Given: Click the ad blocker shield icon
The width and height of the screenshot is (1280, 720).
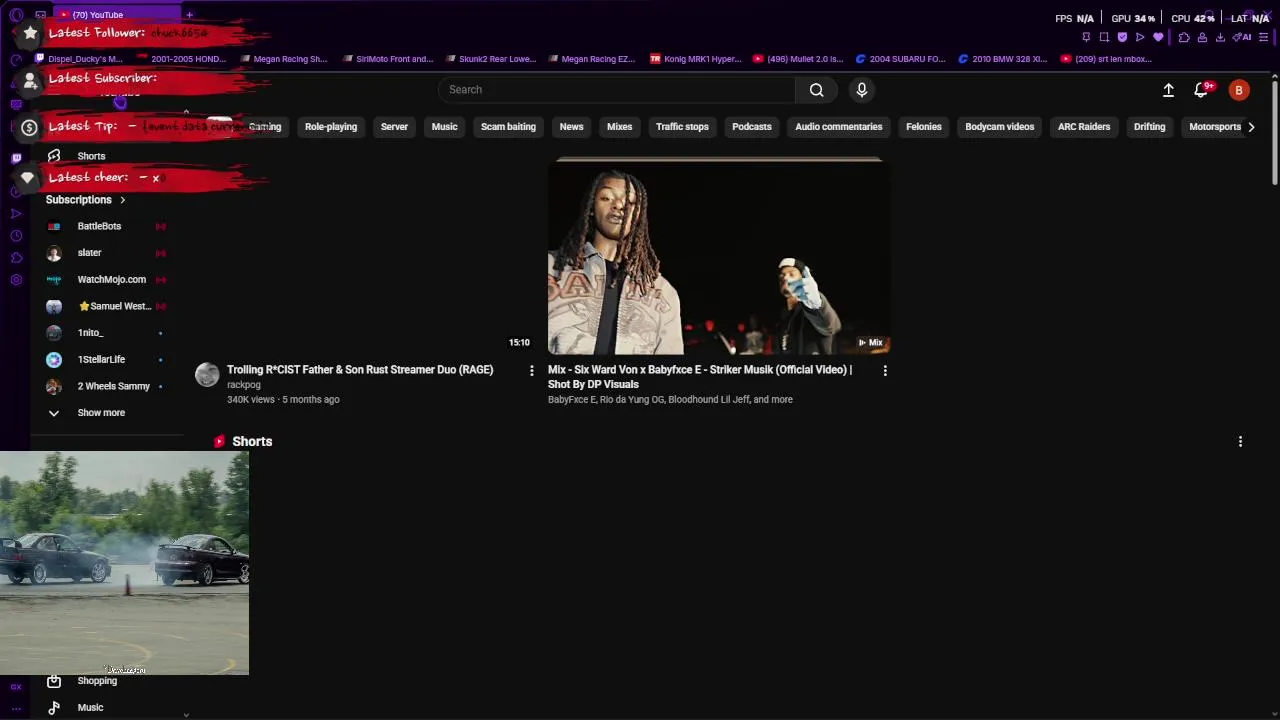Looking at the screenshot, I should click(x=1122, y=37).
